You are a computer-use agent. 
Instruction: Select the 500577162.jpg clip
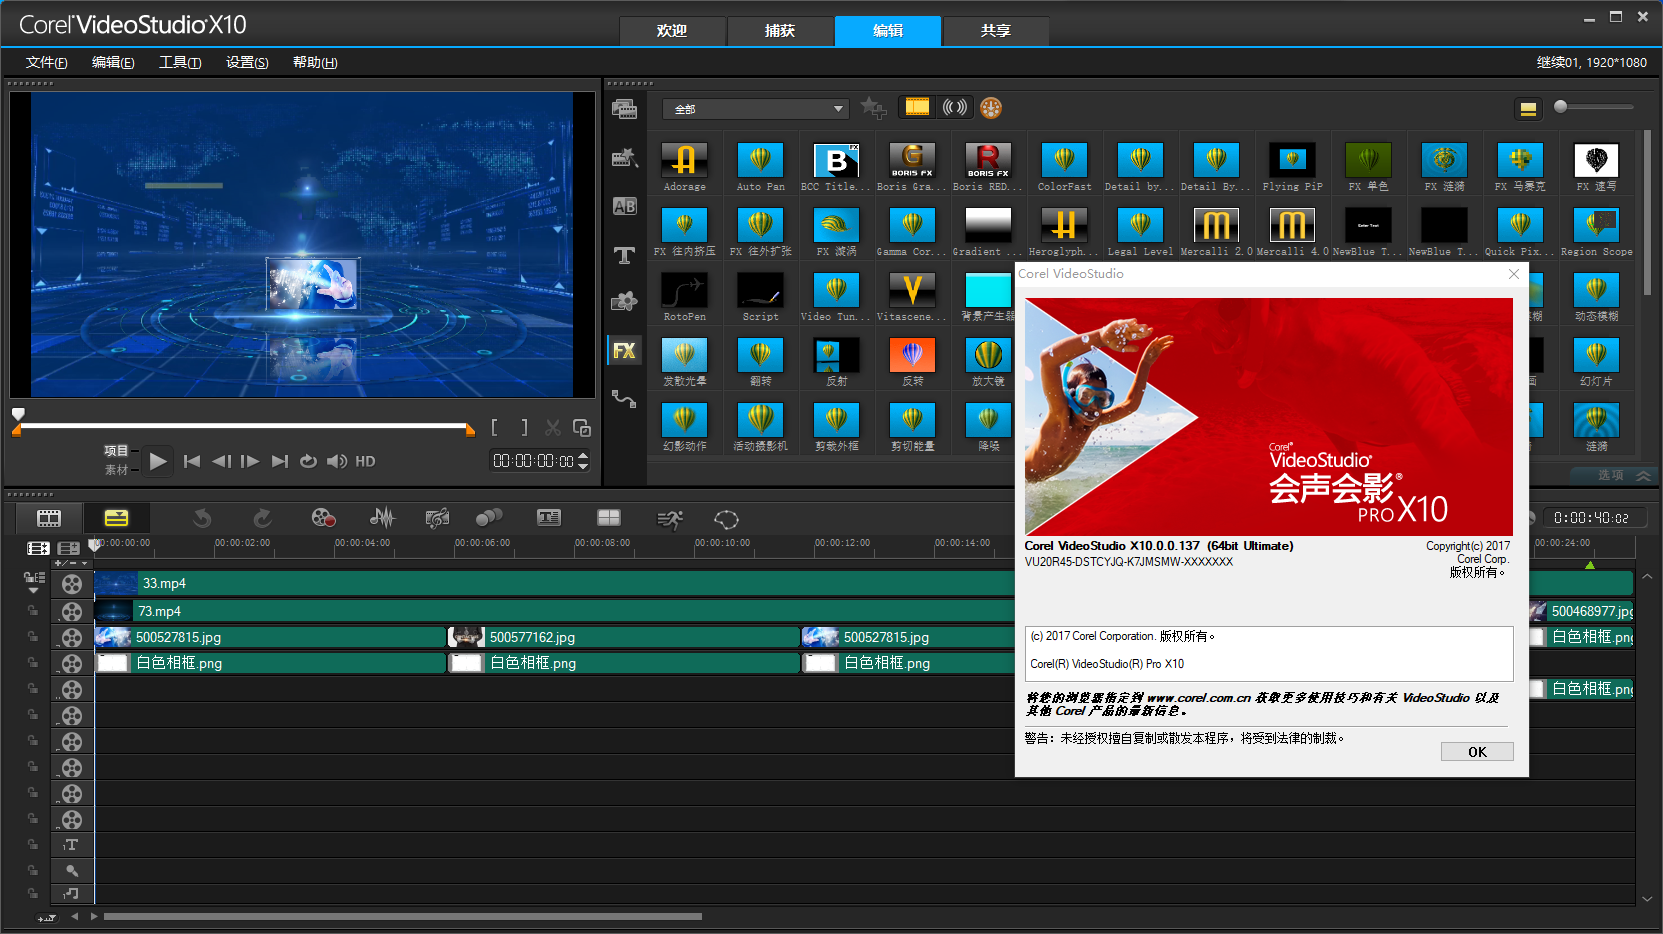[622, 637]
